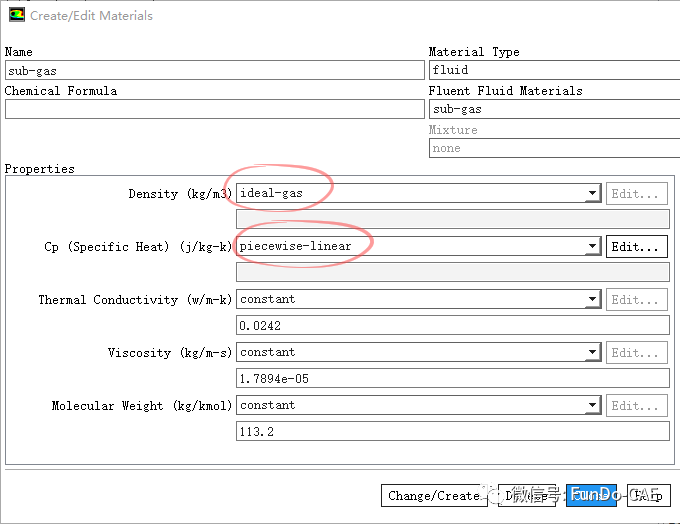Click Viscosity value 1.7894e-05 field
680x524 pixels.
click(x=452, y=378)
